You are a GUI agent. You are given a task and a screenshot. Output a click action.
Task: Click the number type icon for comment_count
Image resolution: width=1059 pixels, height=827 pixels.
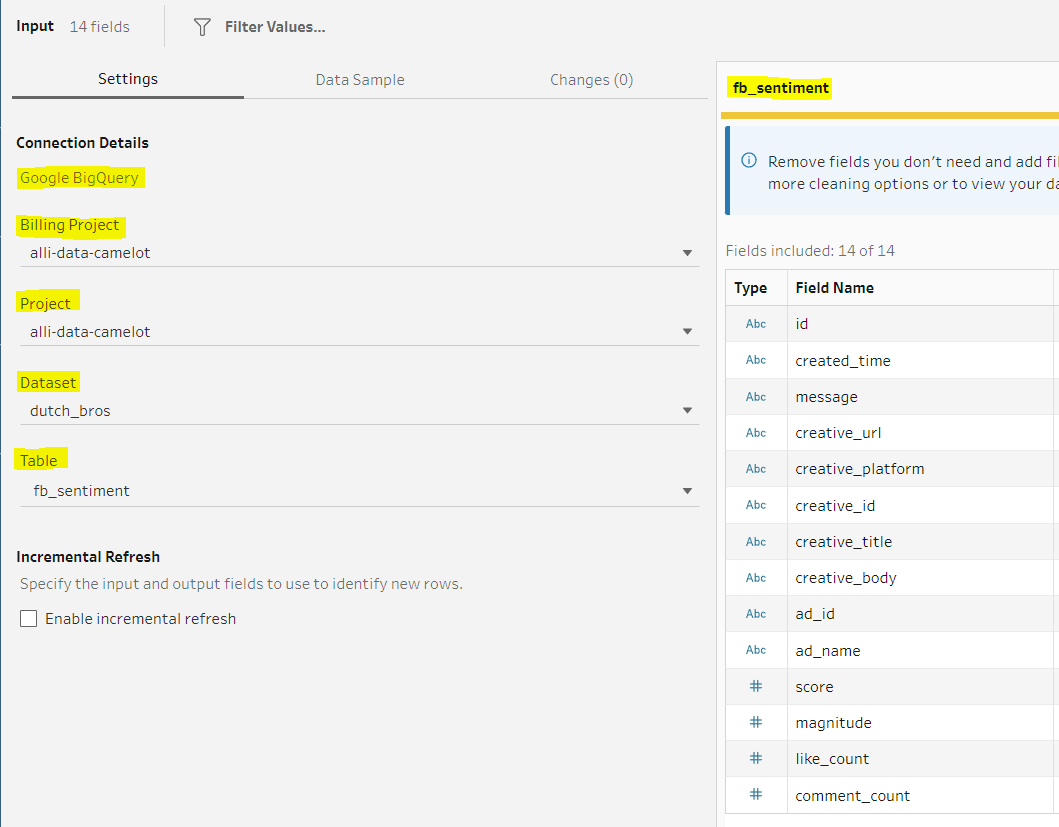tap(756, 796)
